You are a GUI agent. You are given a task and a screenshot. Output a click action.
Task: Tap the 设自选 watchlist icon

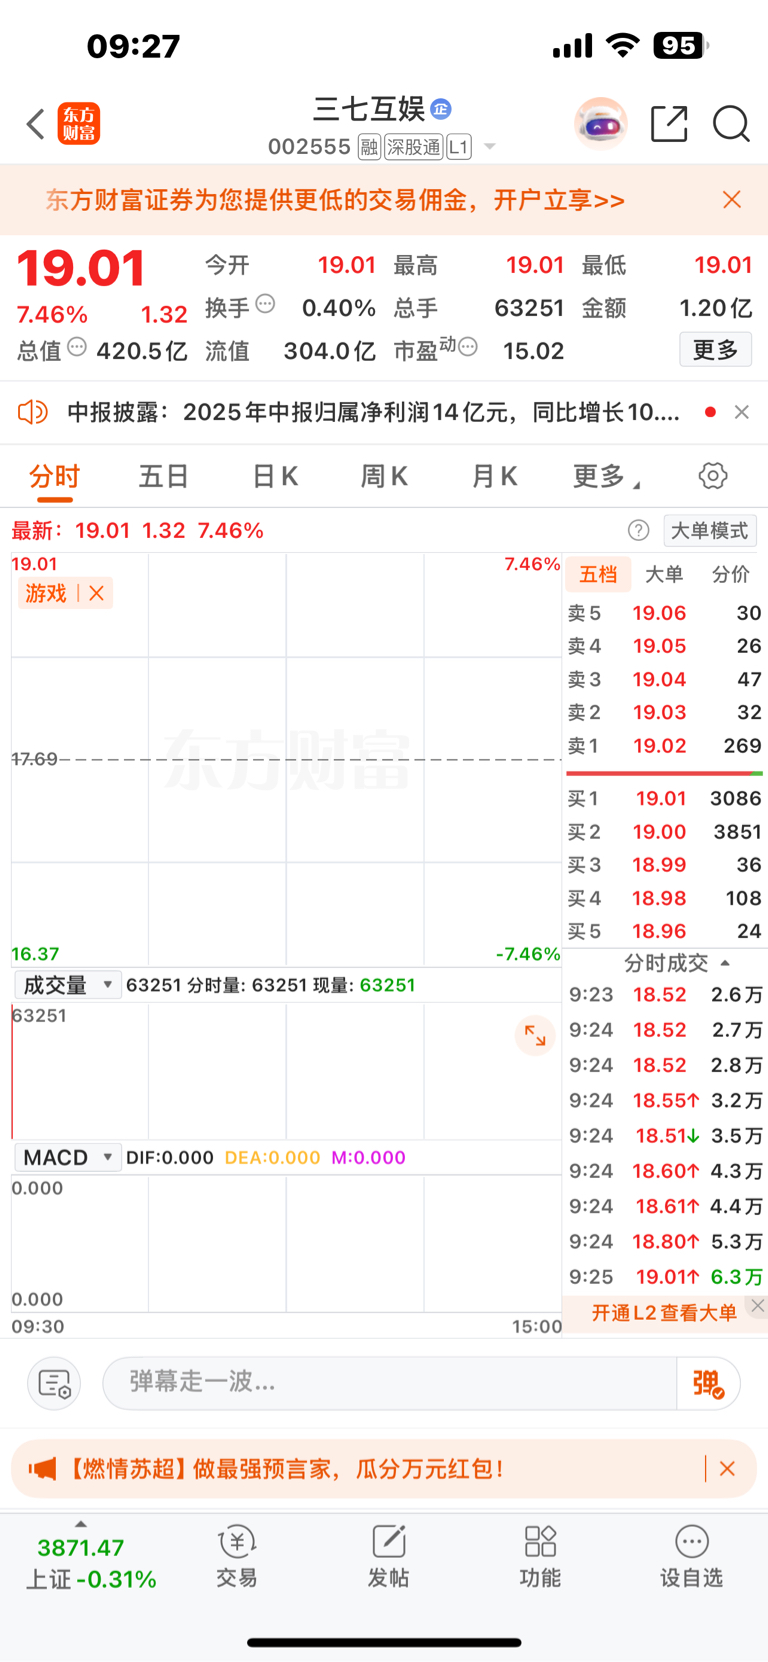pos(691,1557)
